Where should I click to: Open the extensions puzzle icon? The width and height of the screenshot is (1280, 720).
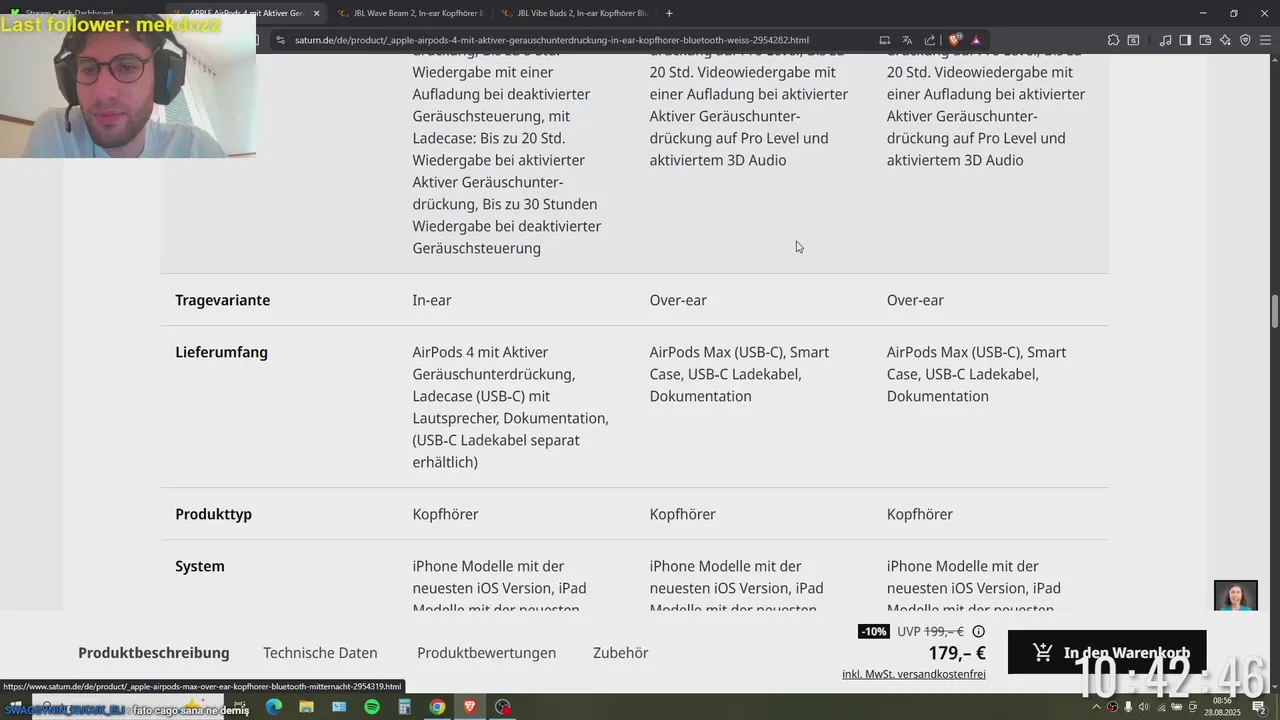pyautogui.click(x=1113, y=40)
